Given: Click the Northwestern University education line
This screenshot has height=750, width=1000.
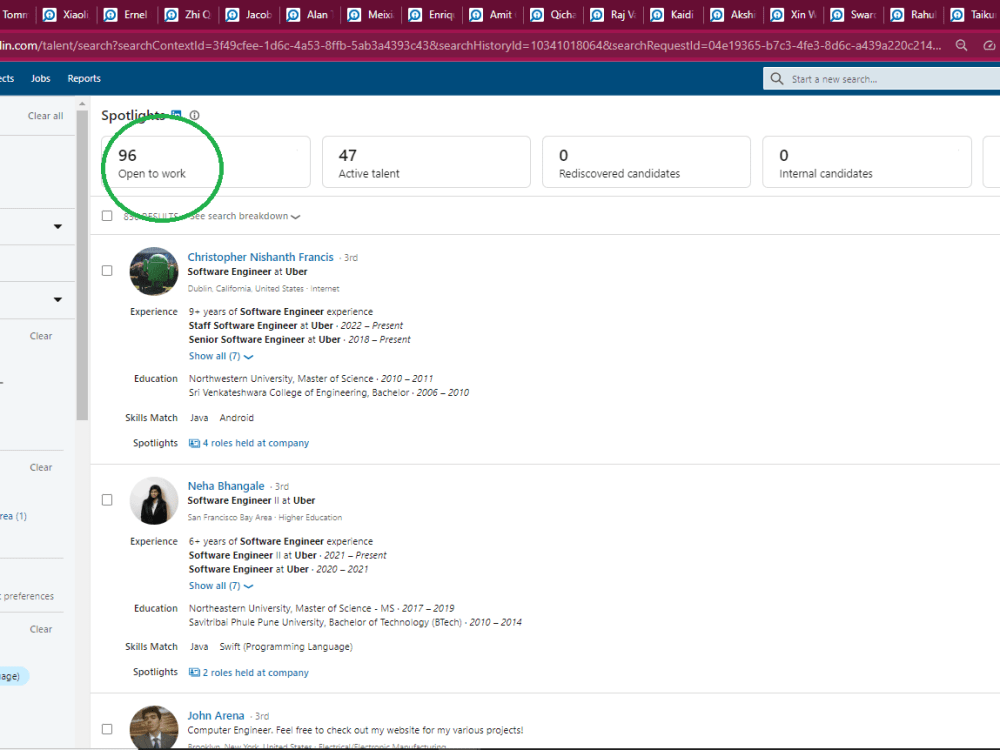Looking at the screenshot, I should 311,379.
